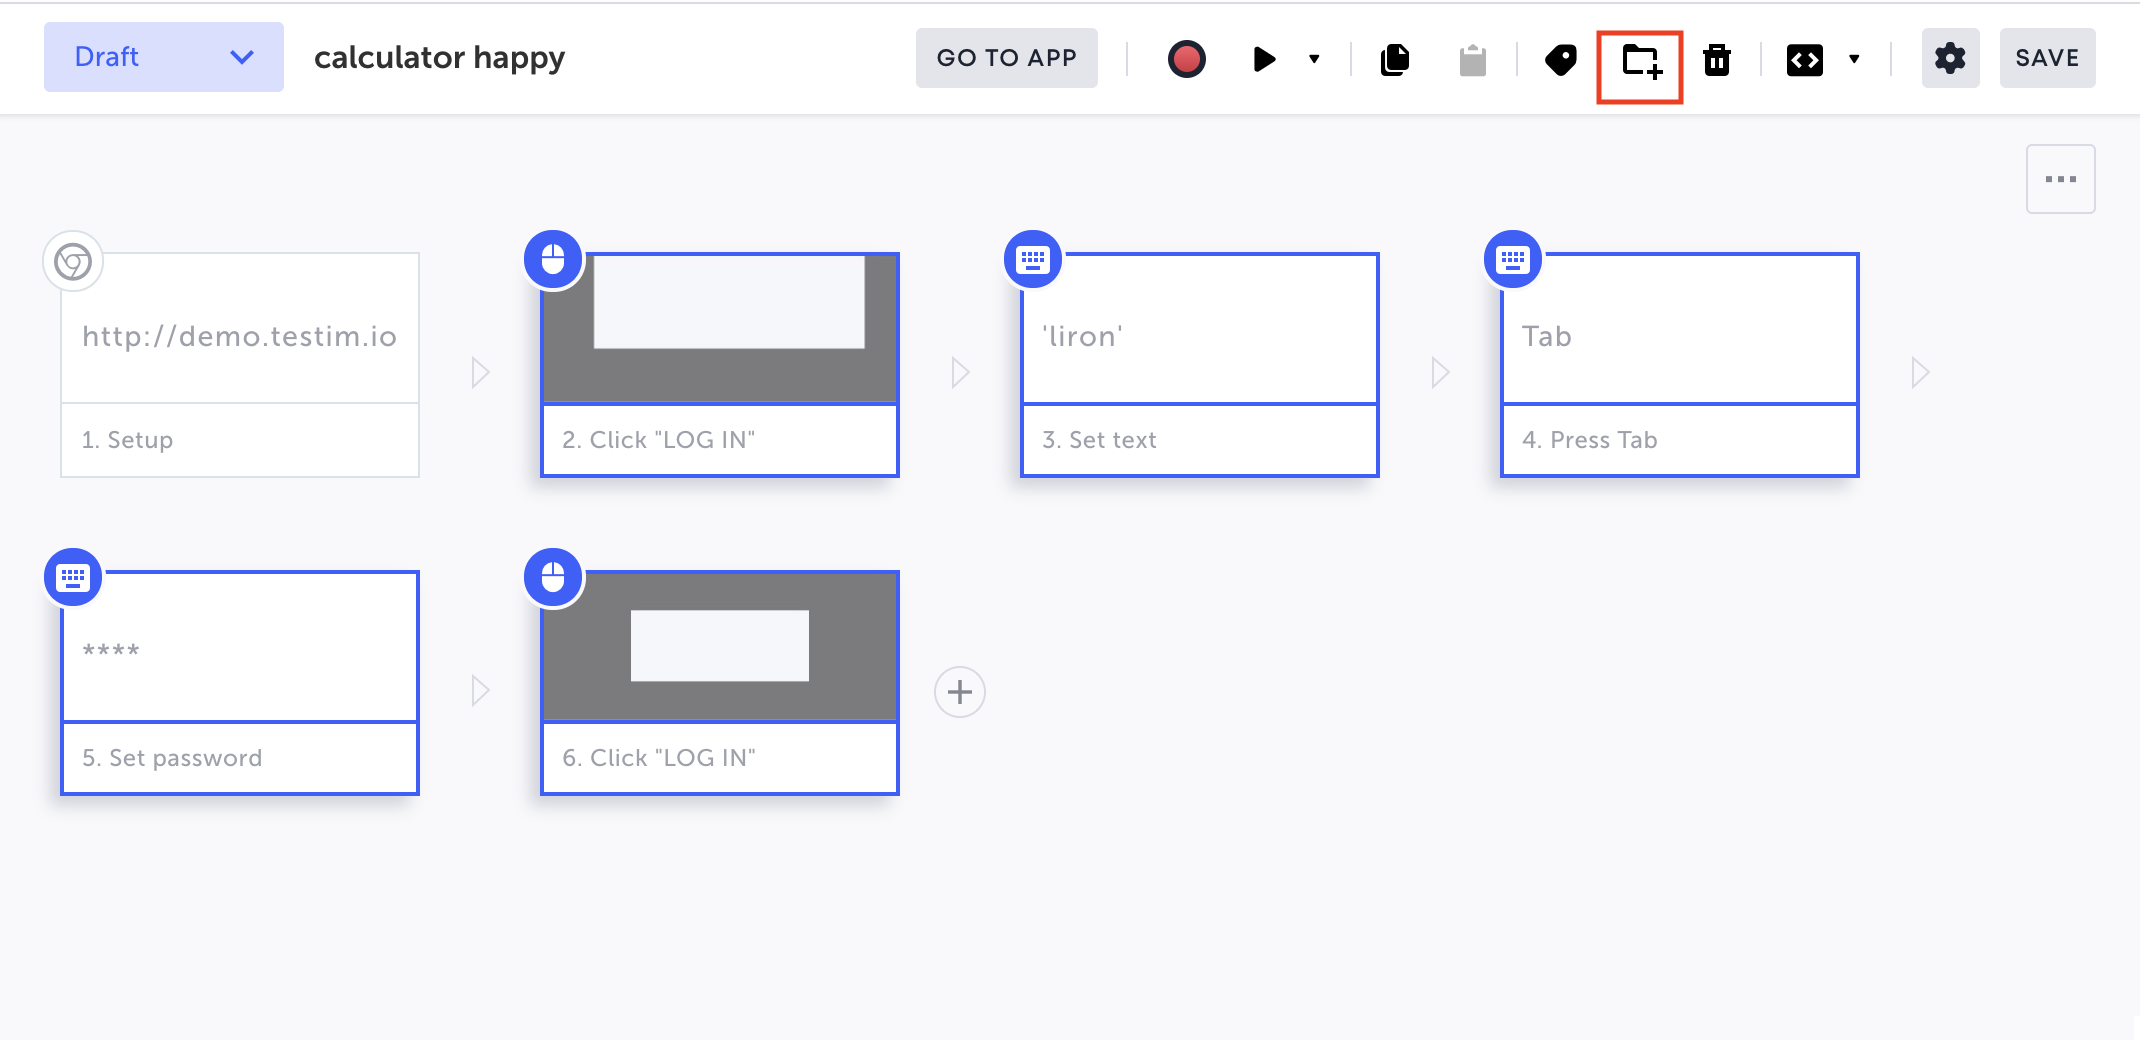This screenshot has width=2140, height=1040.
Task: Click the GO TO APP button
Action: click(1006, 58)
